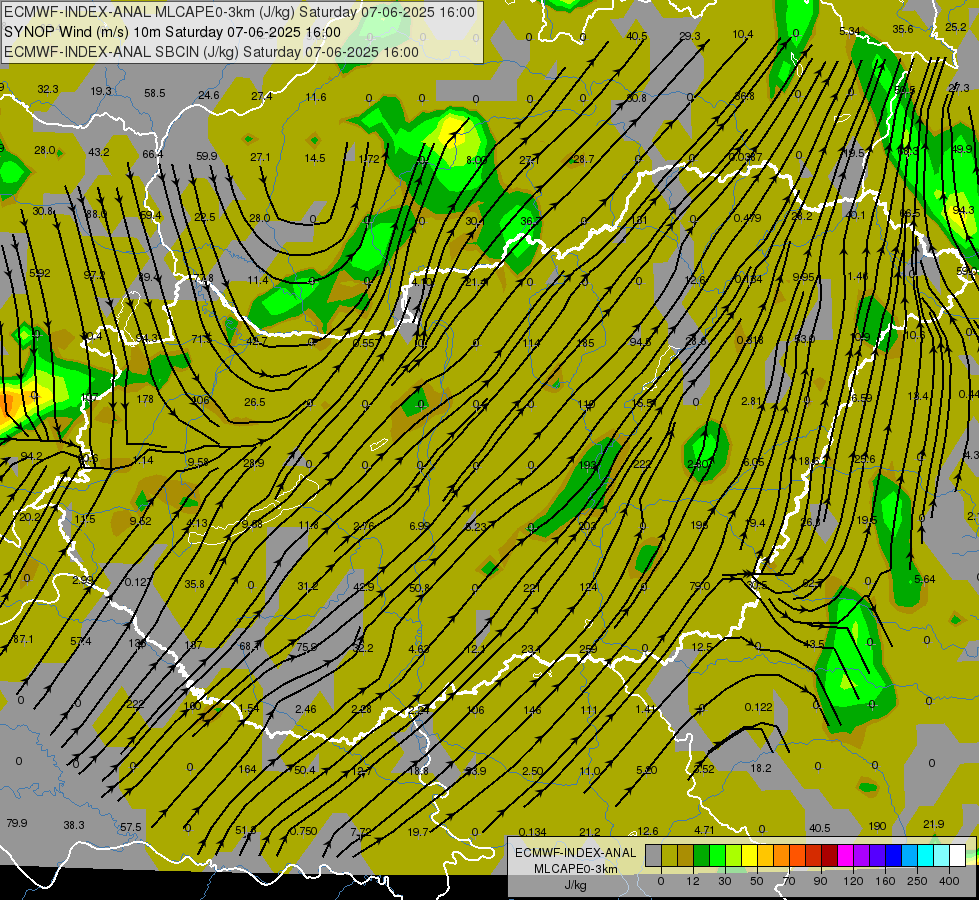The image size is (979, 900).
Task: Click the map value 4.71
Action: pos(704,830)
